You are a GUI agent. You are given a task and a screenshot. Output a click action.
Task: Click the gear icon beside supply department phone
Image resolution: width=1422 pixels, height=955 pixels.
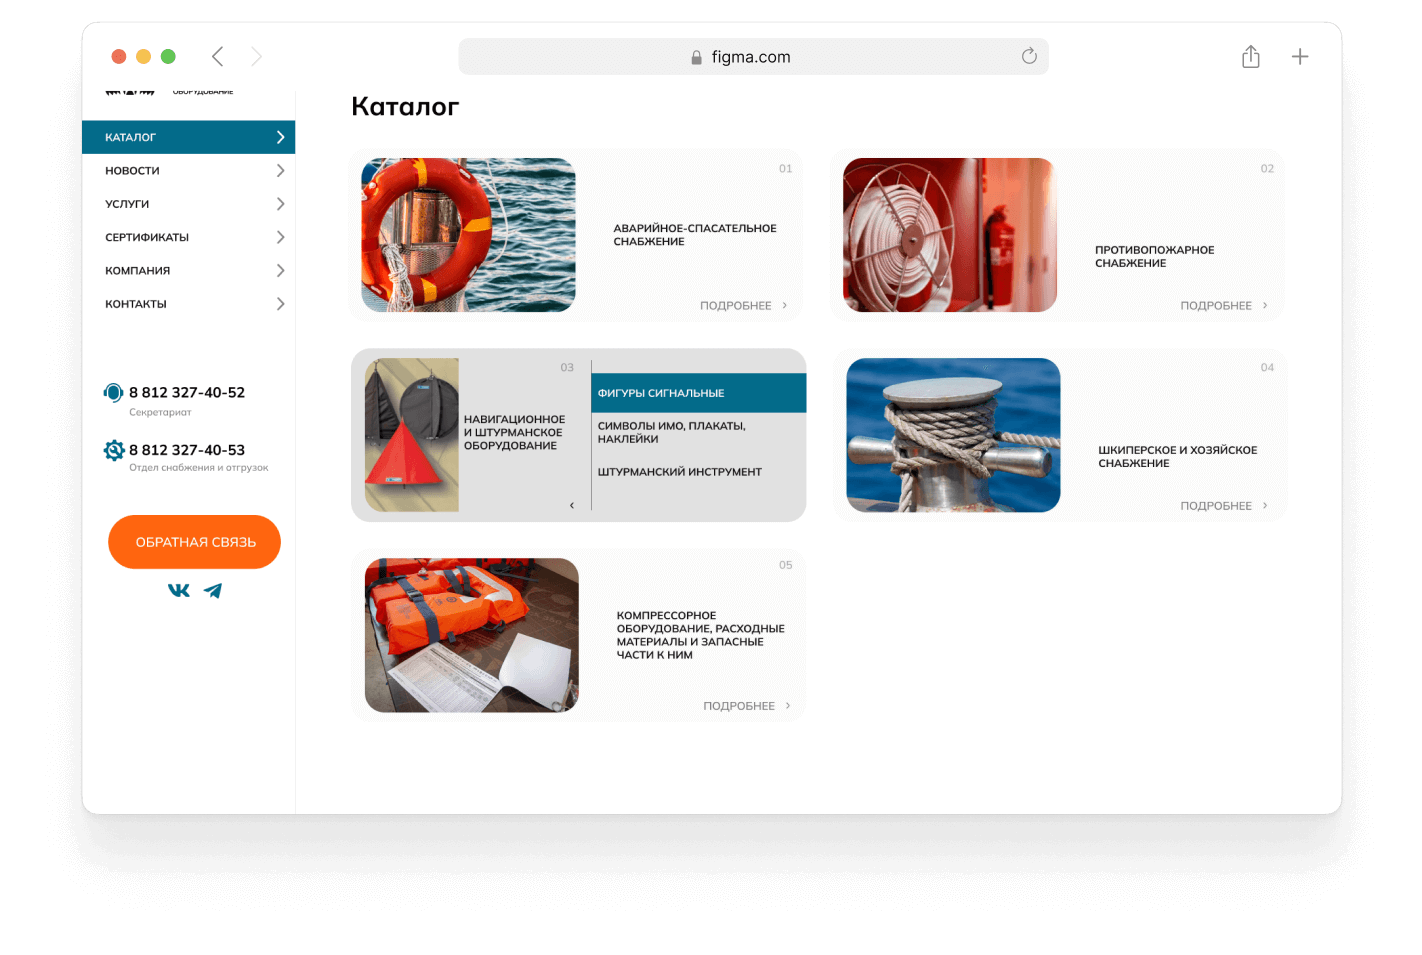tap(114, 450)
